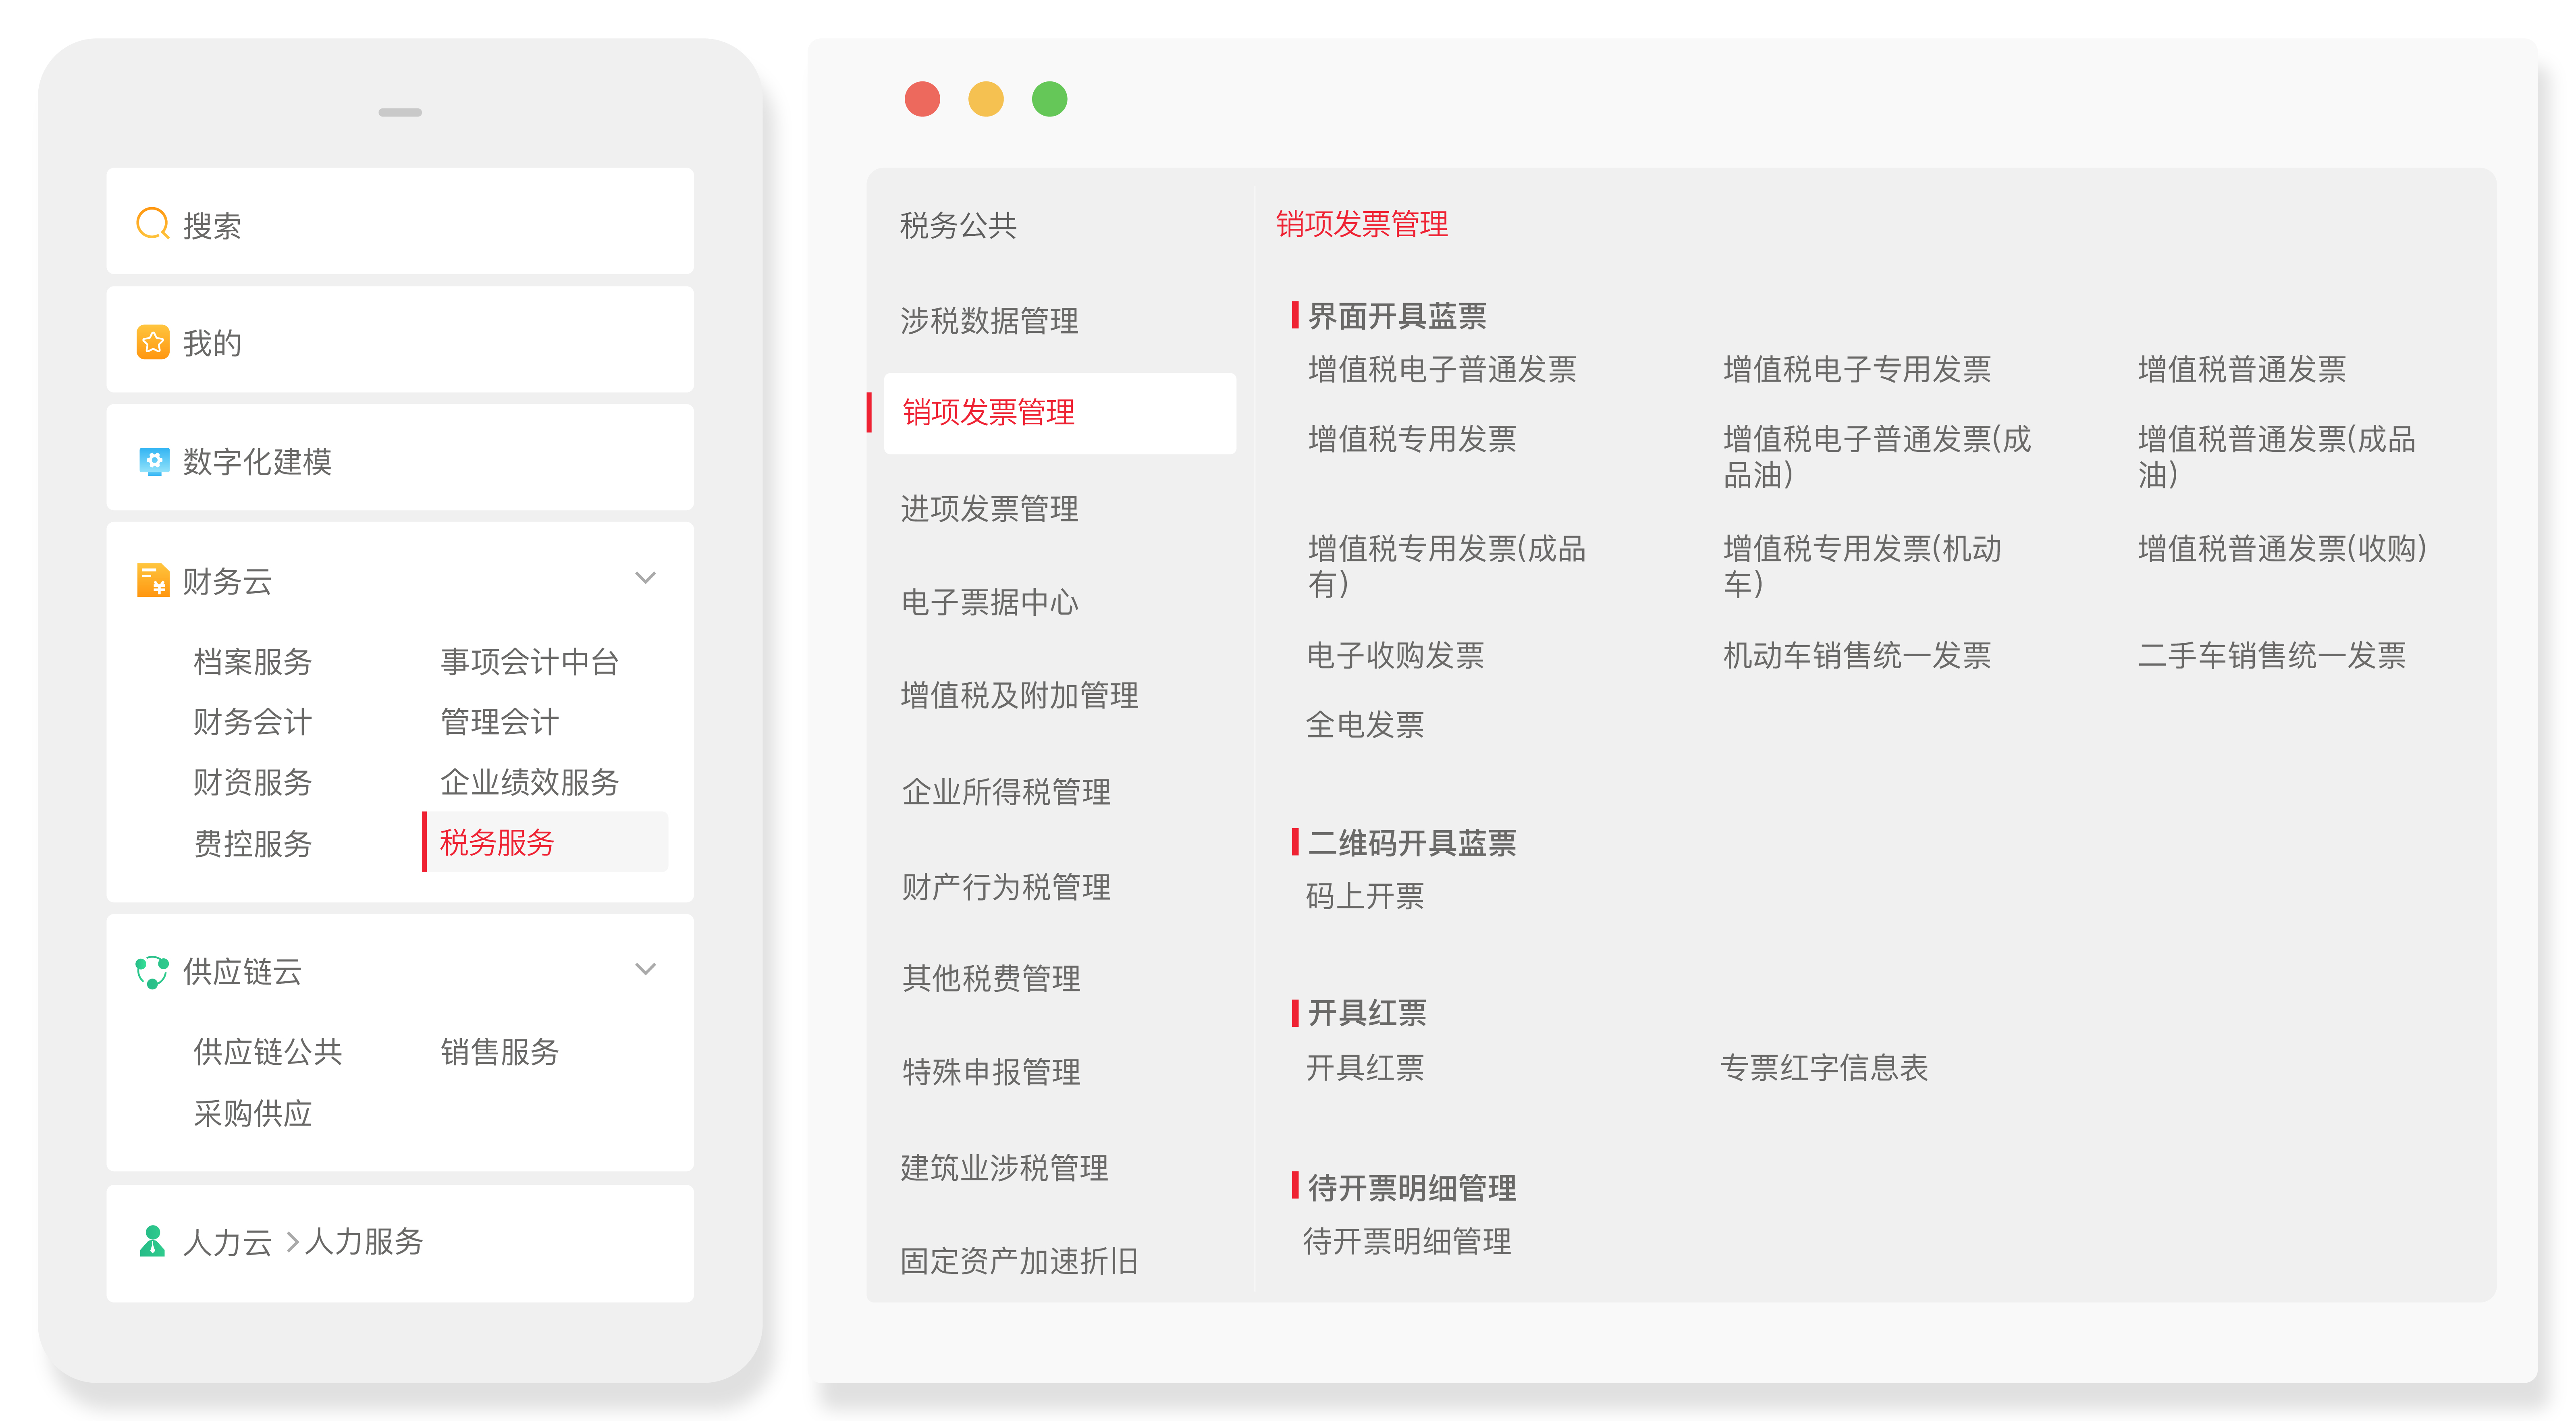Image resolution: width=2576 pixels, height=1421 pixels.
Task: Open the 全电发票 link
Action: pyautogui.click(x=1364, y=724)
